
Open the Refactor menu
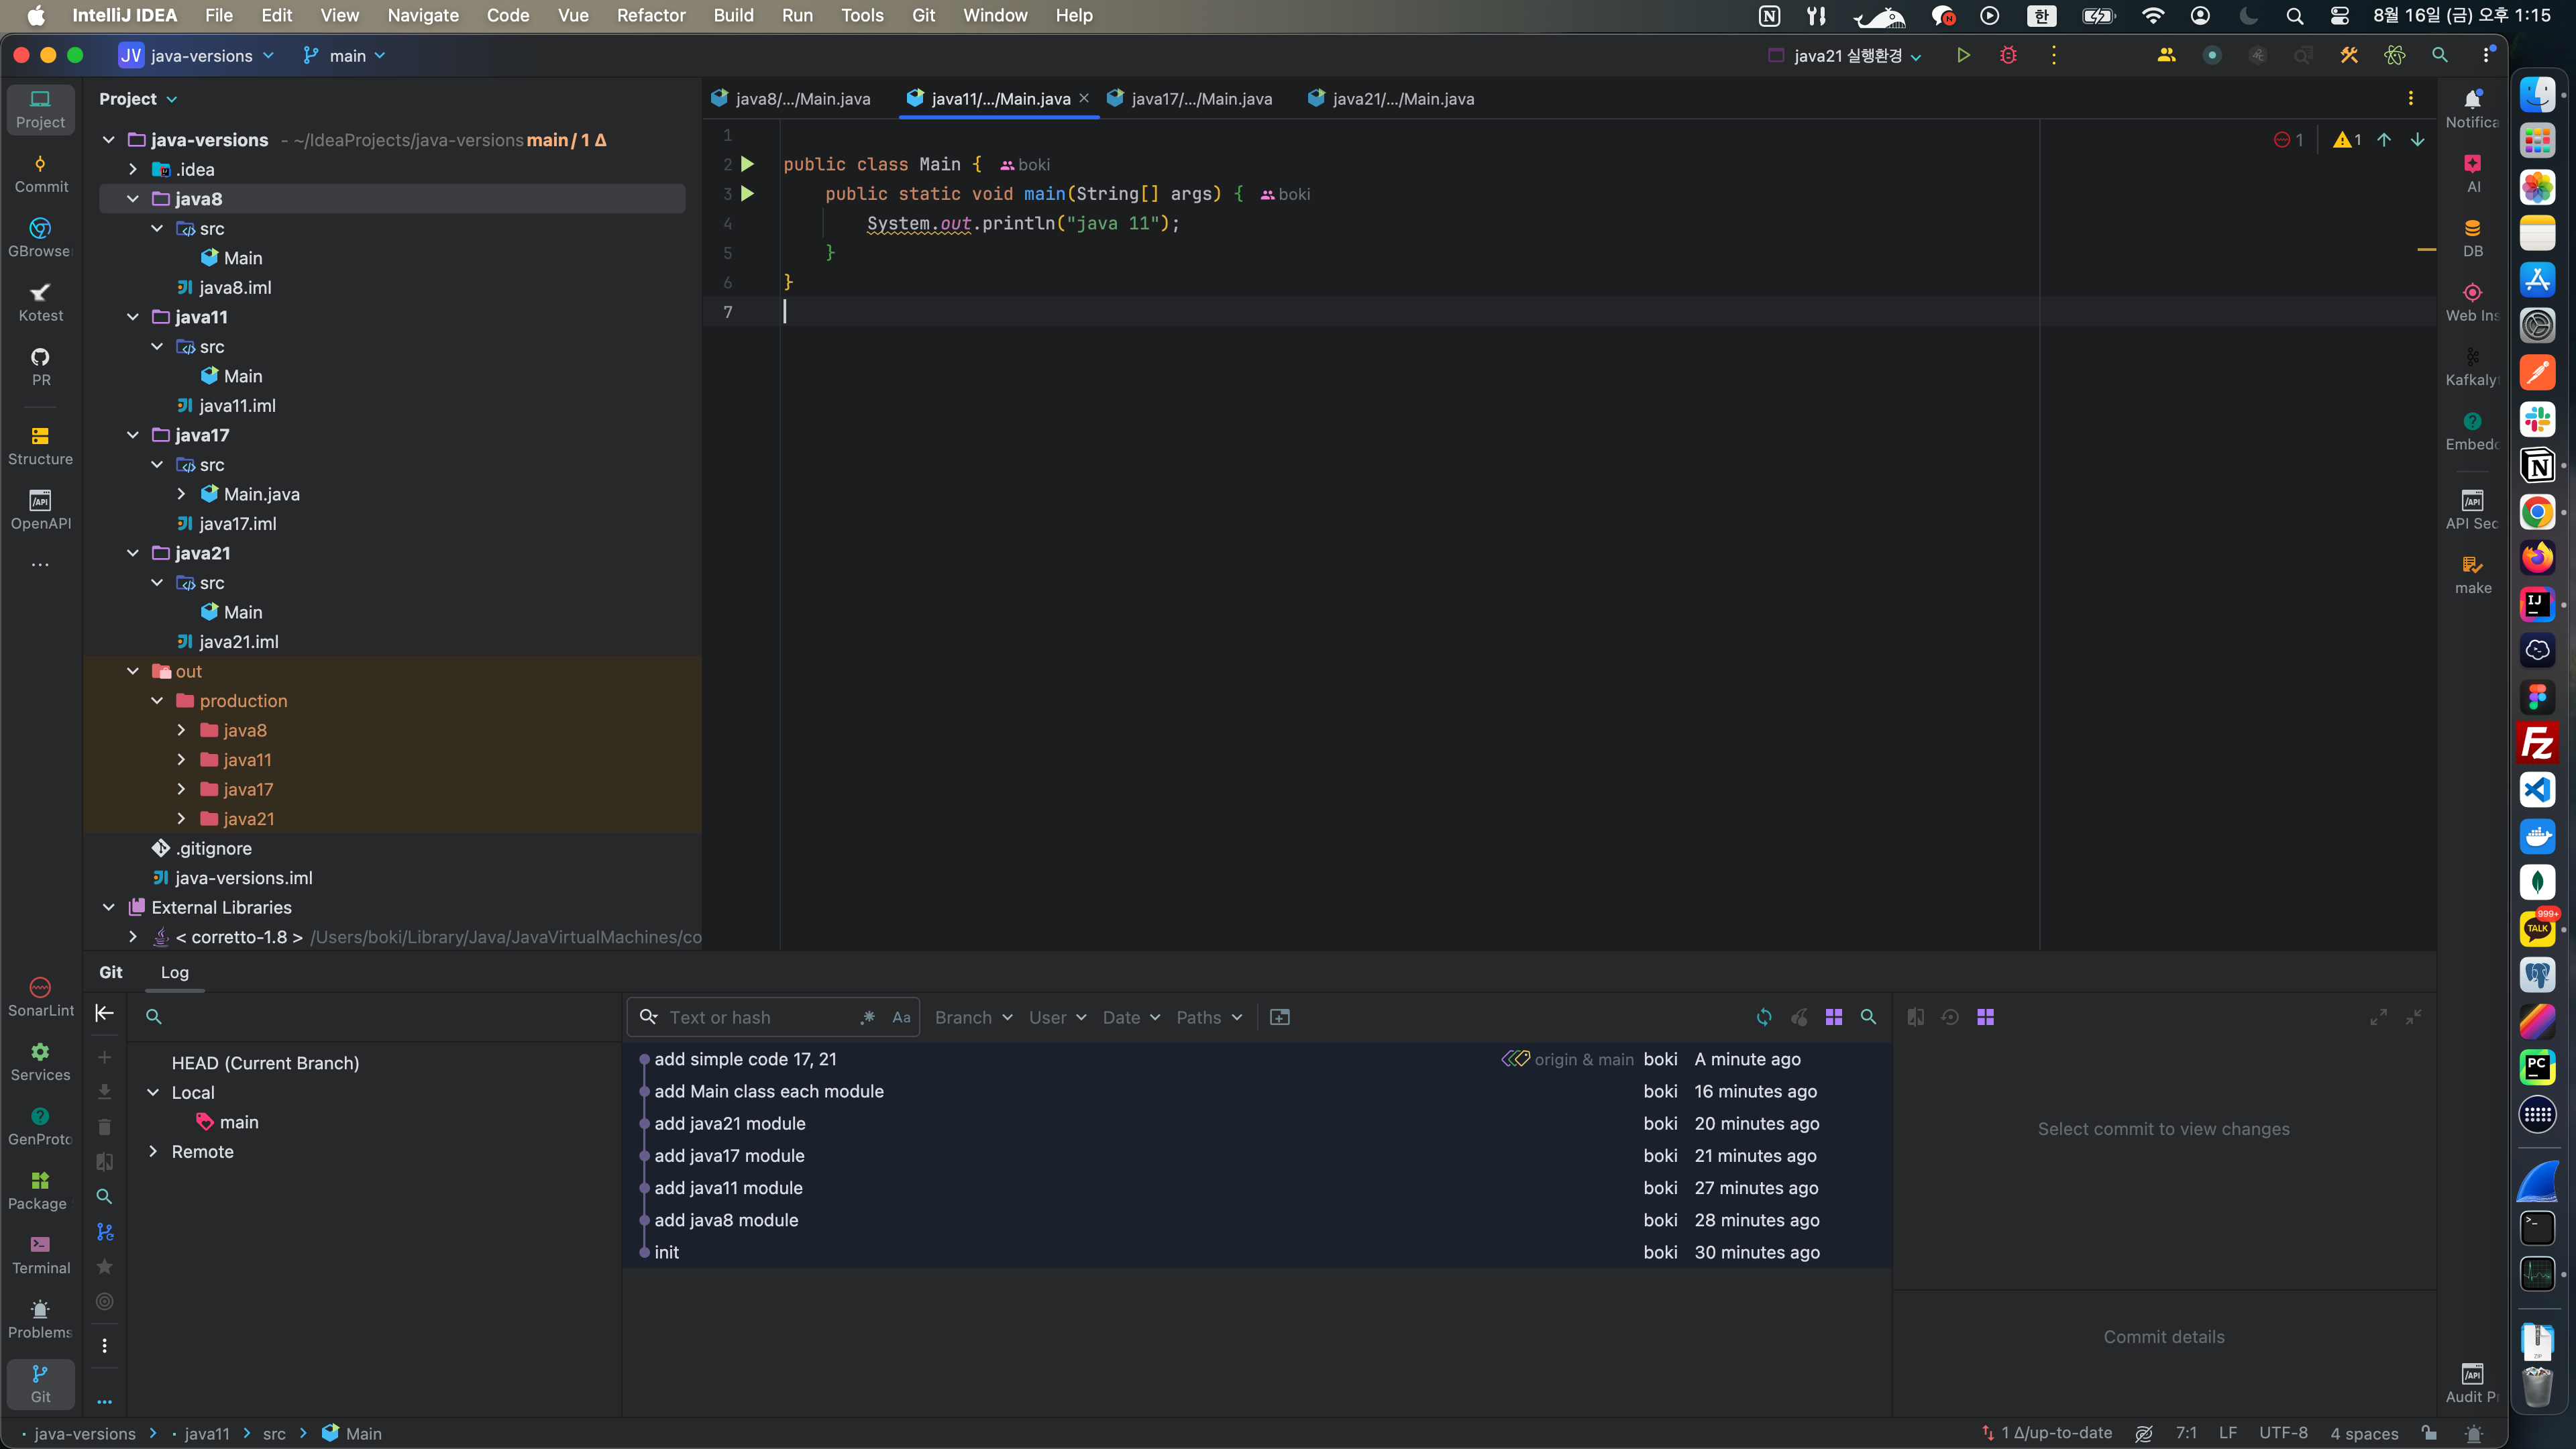(650, 16)
